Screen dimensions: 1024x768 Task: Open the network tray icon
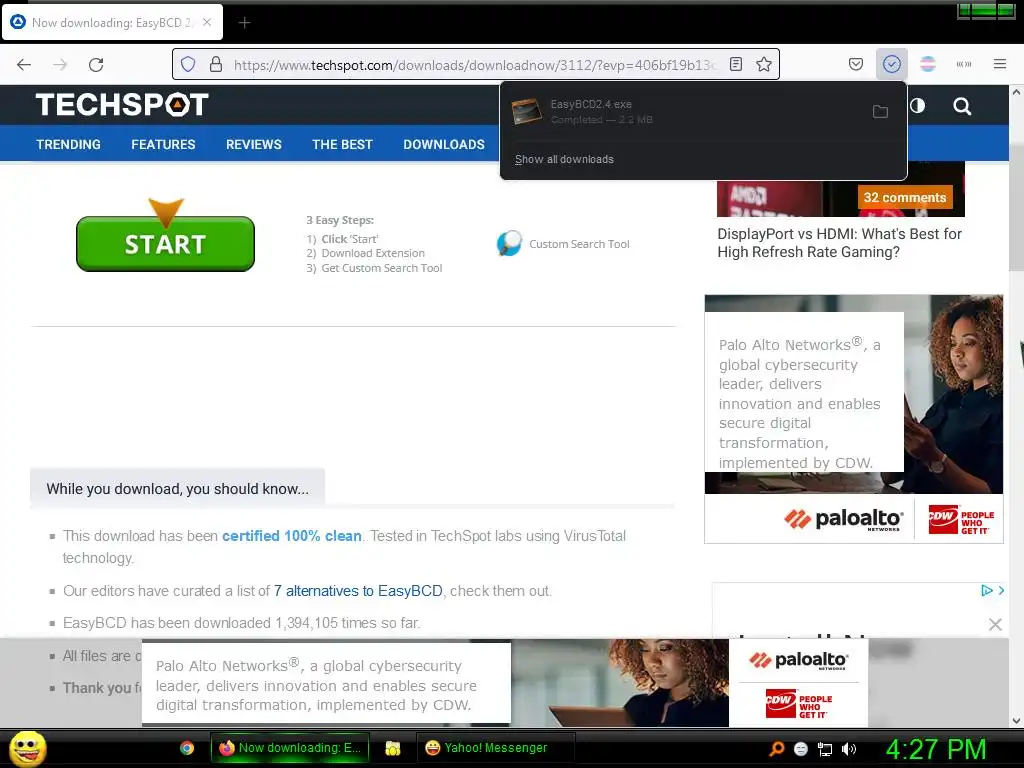[825, 749]
